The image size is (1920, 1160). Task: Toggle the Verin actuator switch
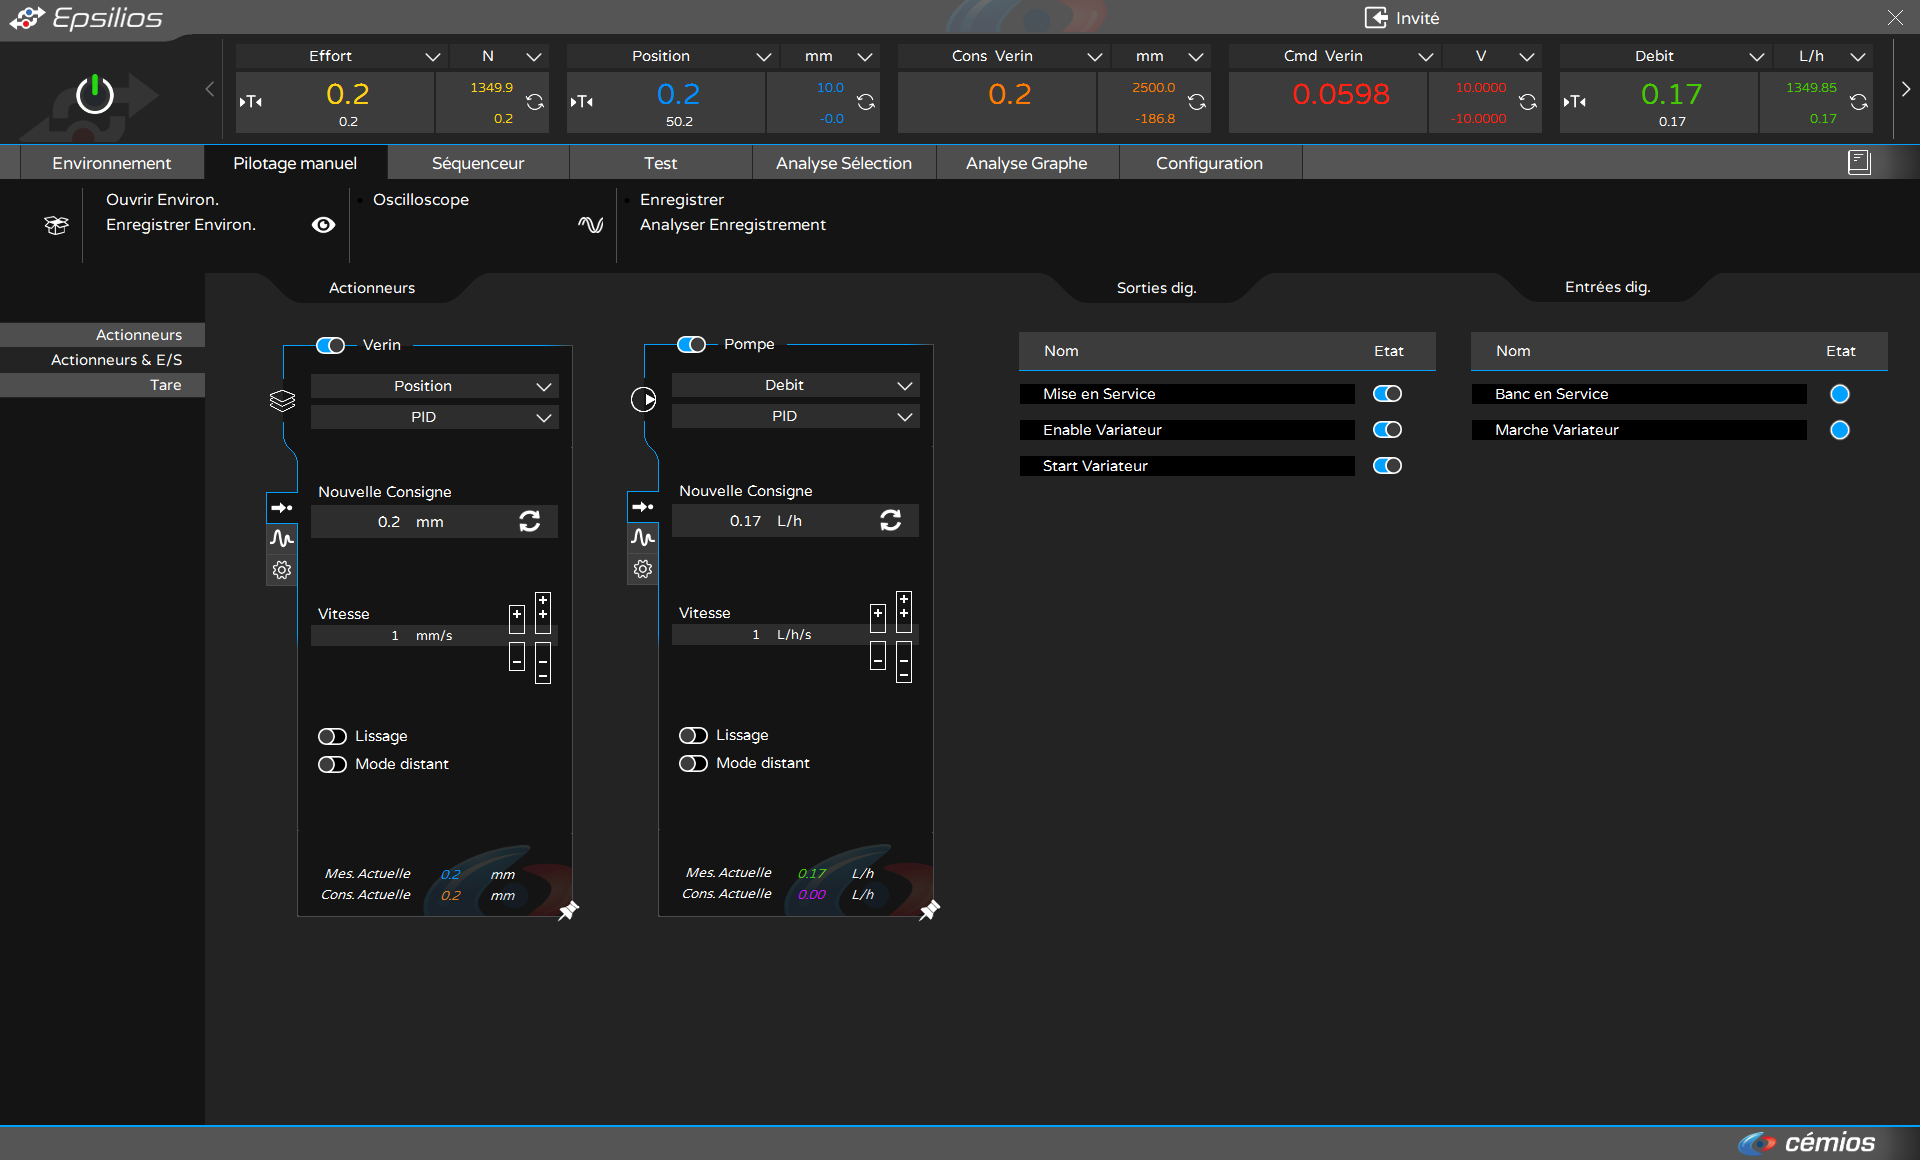point(330,345)
